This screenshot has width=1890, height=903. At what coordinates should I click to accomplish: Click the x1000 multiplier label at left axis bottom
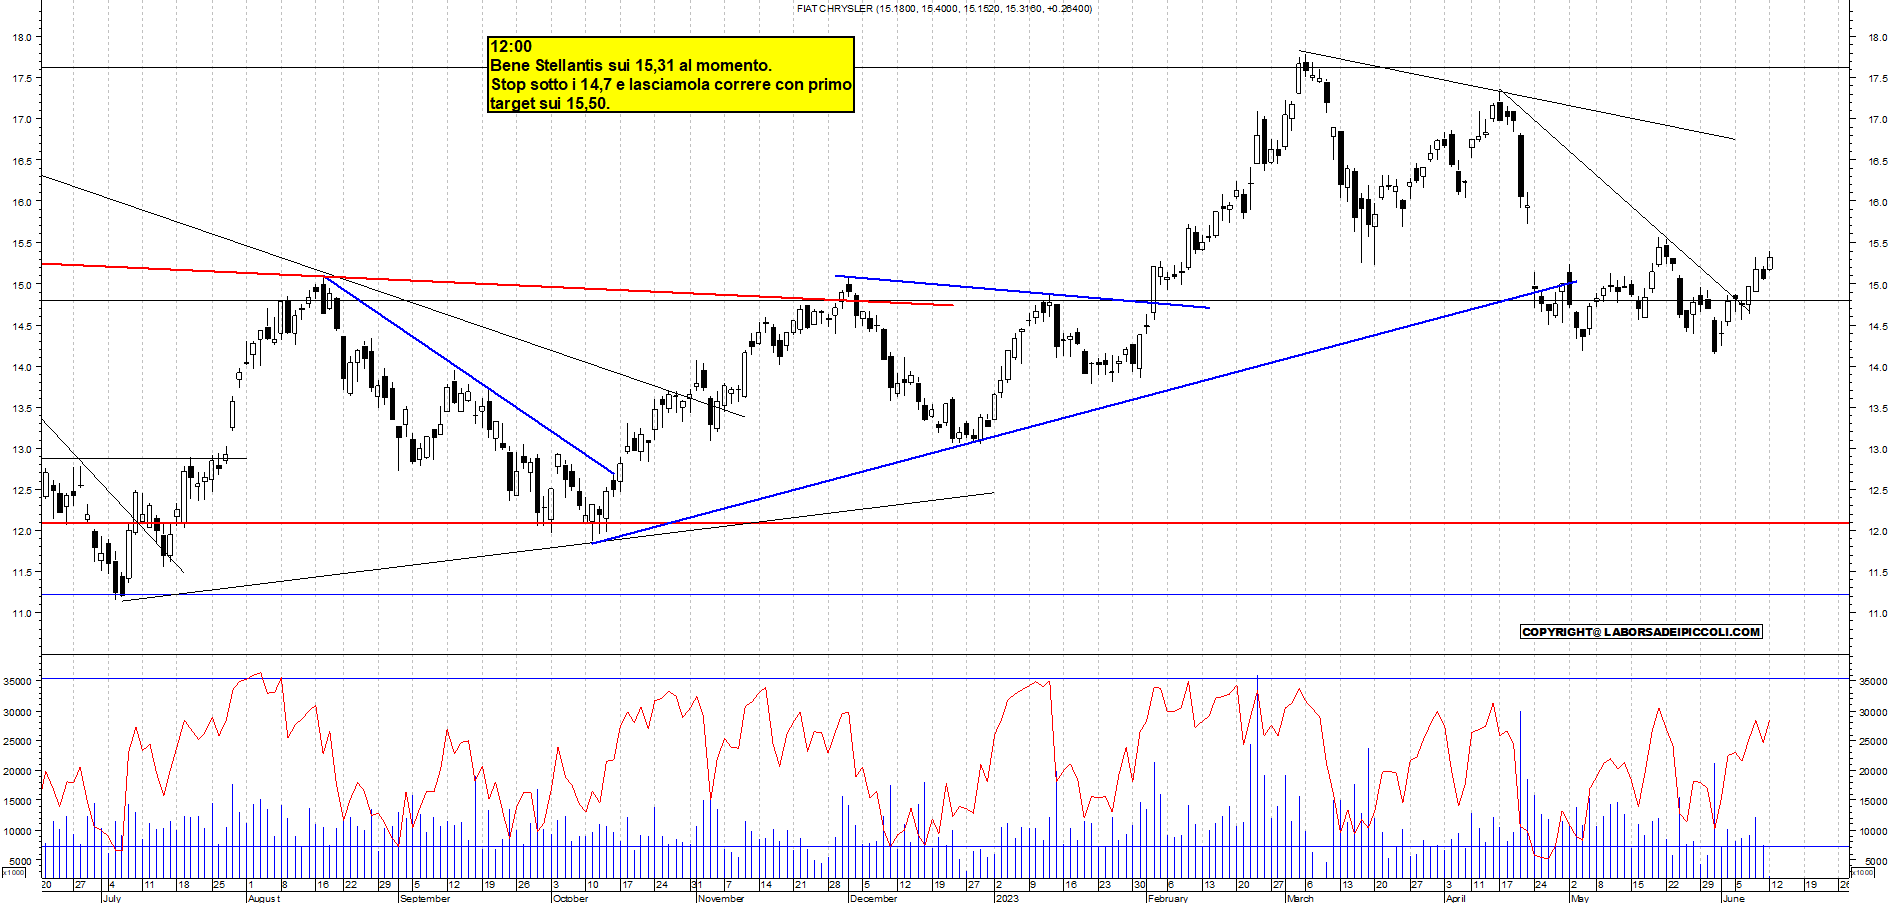14,872
